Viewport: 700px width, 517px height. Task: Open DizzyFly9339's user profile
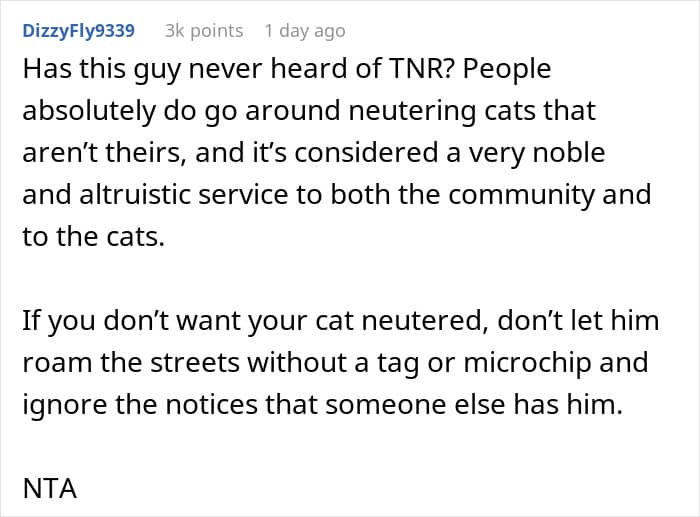click(77, 31)
